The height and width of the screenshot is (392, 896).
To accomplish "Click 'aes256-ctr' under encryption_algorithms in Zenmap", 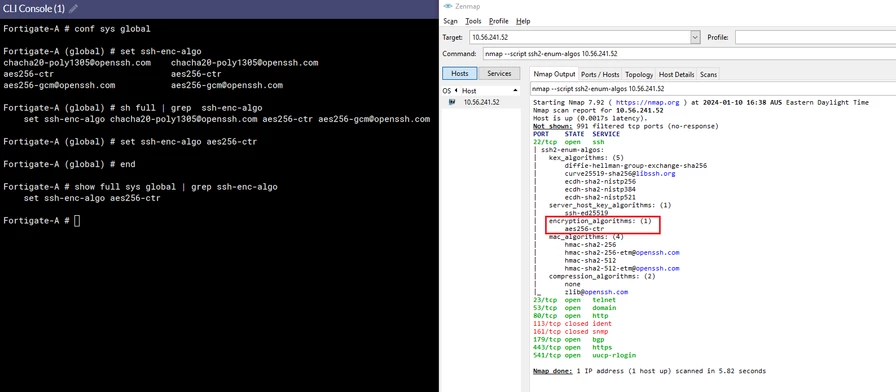I will (584, 229).
